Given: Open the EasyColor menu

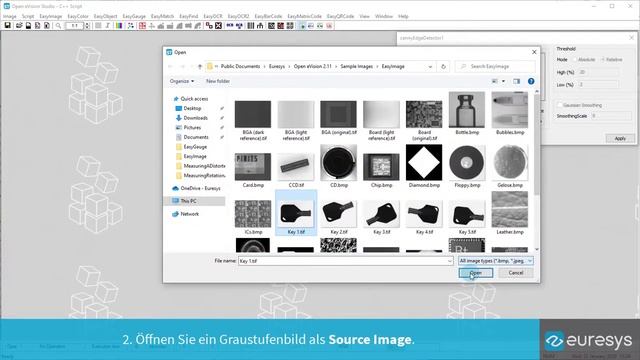Looking at the screenshot, I should tap(78, 16).
